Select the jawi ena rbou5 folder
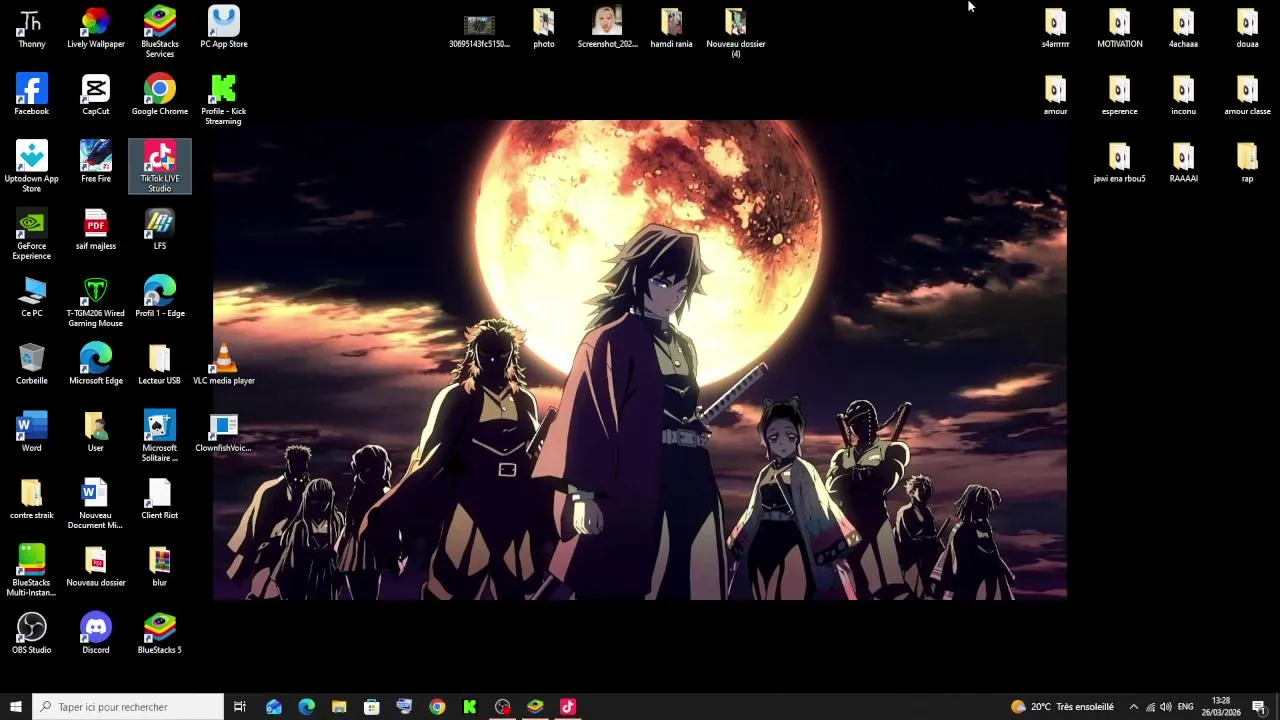The width and height of the screenshot is (1280, 720). pos(1120,162)
